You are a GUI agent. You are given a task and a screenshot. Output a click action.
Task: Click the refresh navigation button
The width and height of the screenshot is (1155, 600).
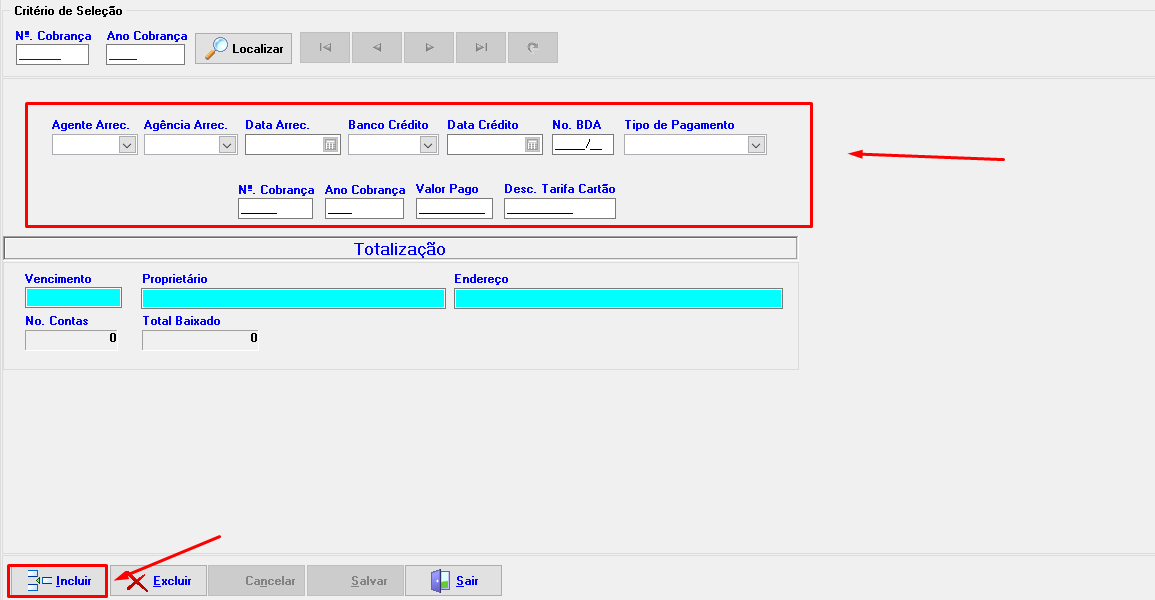(x=532, y=48)
